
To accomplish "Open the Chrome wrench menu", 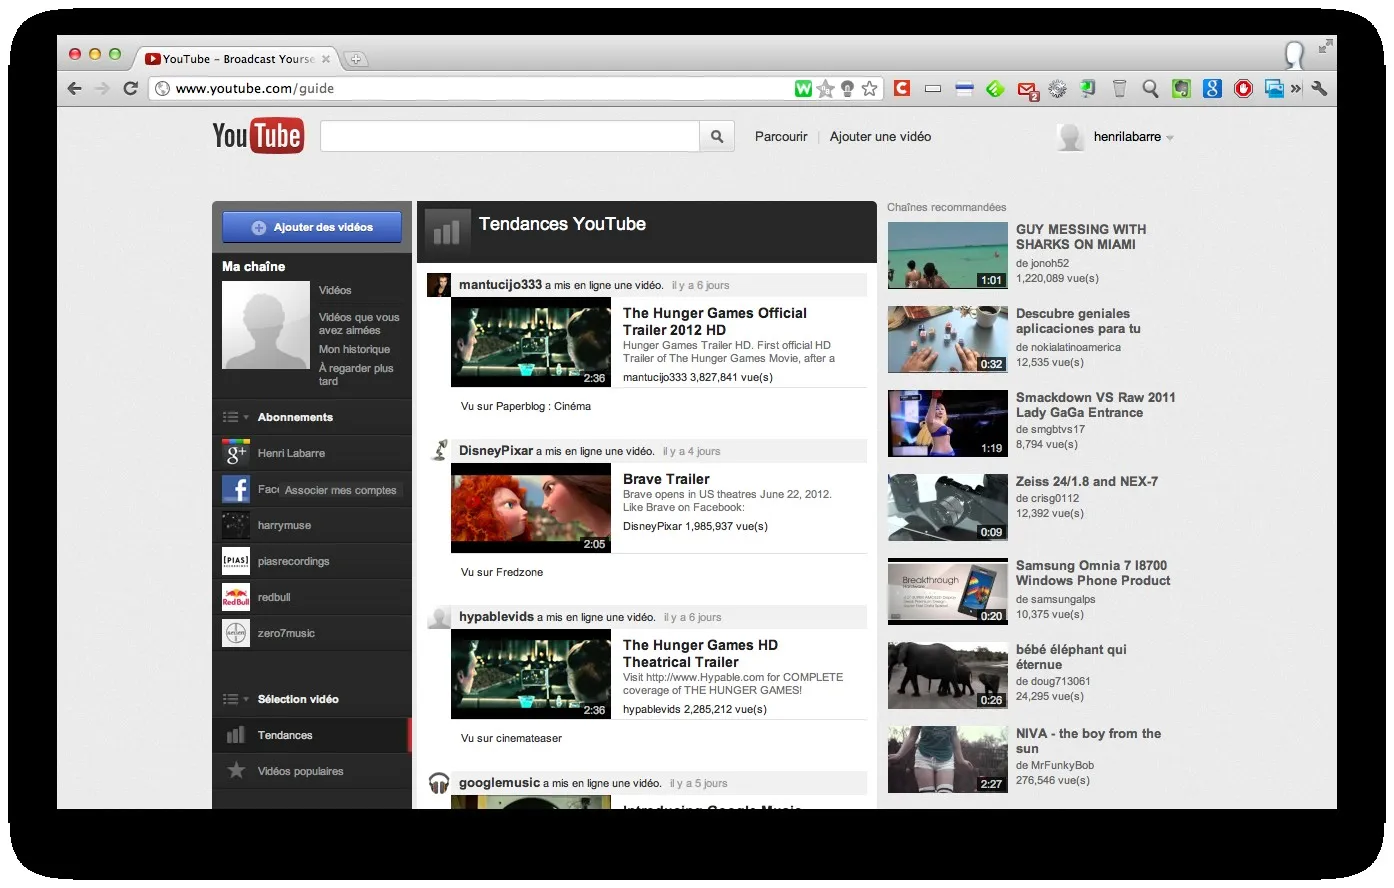I will tap(1319, 88).
